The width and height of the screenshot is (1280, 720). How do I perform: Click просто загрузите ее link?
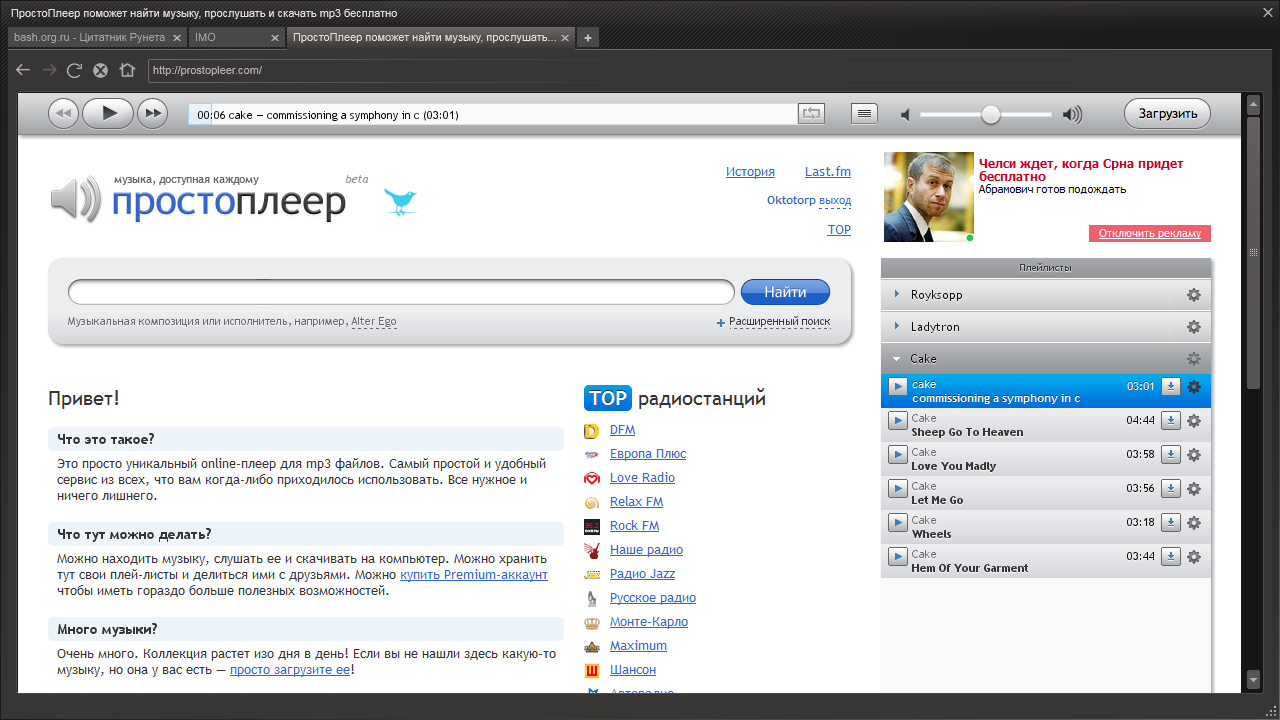tap(290, 669)
